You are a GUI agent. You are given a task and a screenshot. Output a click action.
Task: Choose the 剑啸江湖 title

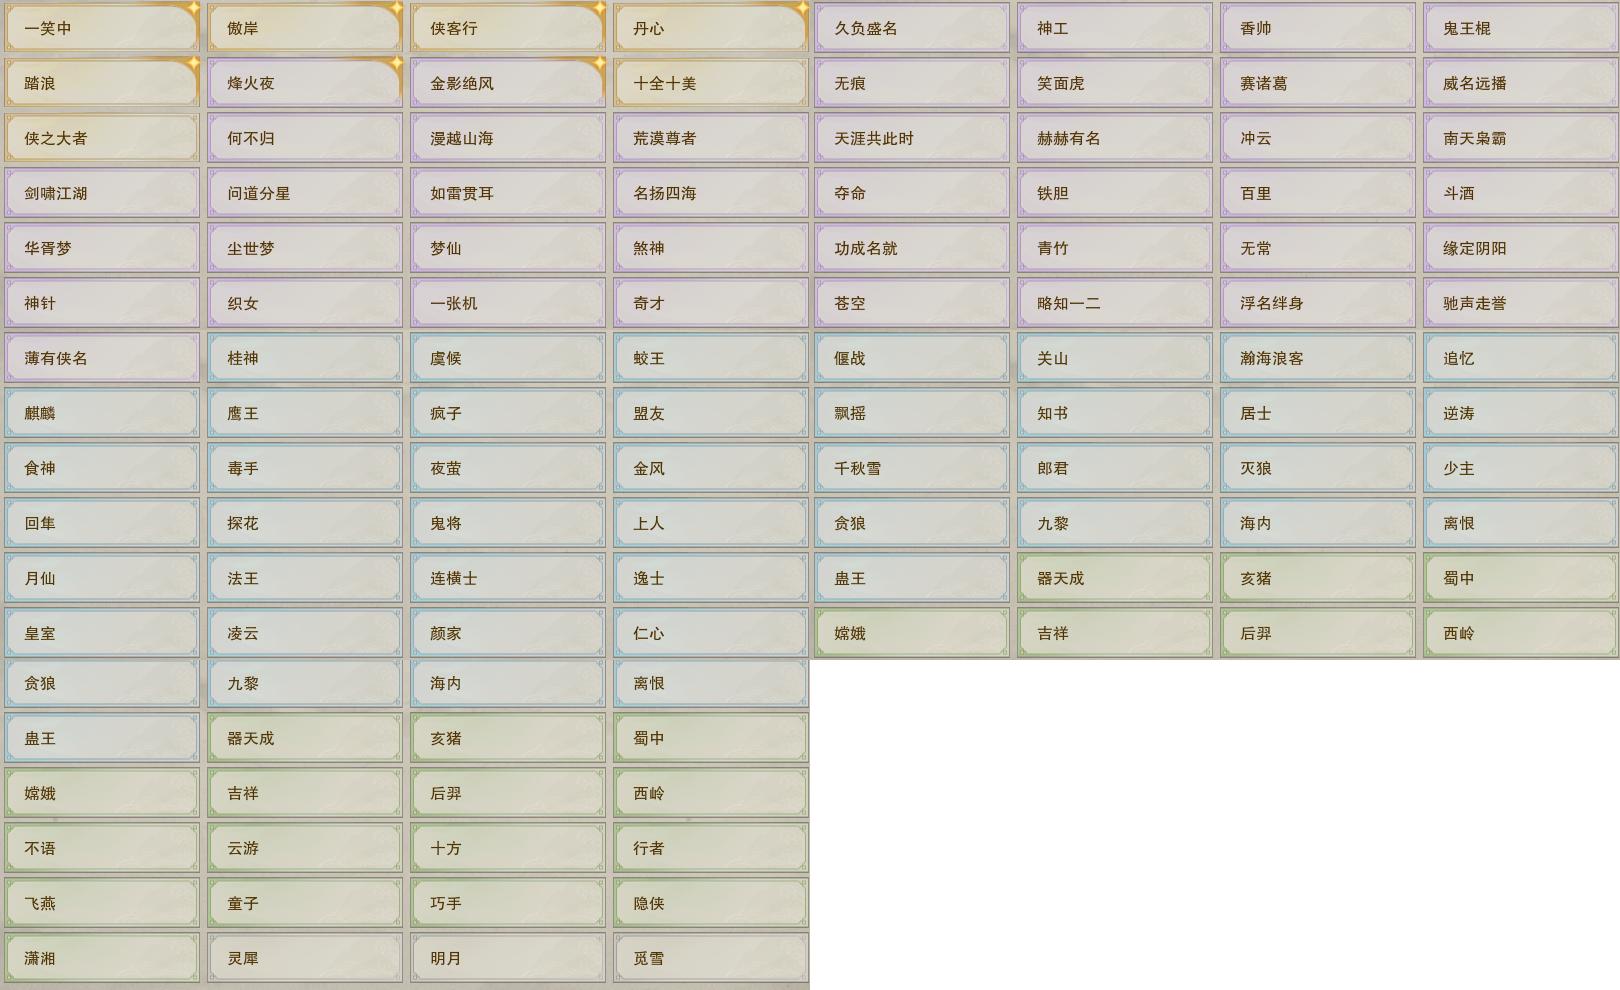[x=101, y=193]
